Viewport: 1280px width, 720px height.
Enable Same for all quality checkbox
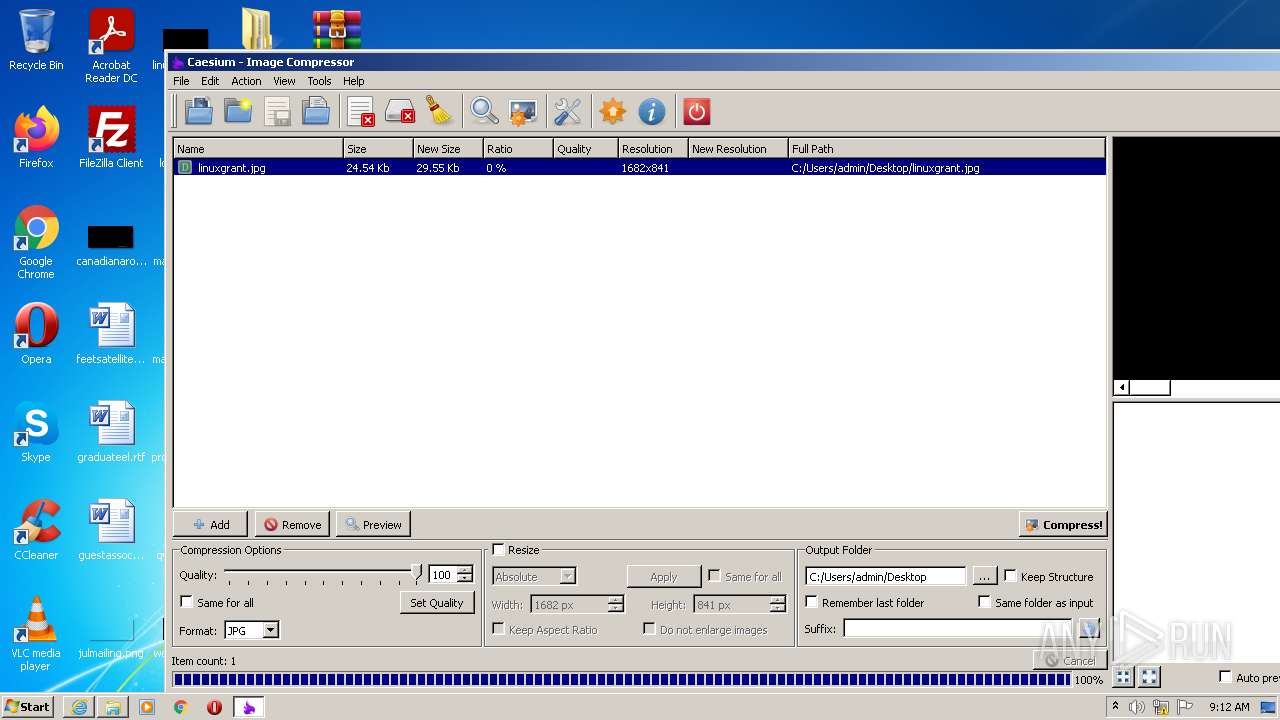click(x=186, y=602)
